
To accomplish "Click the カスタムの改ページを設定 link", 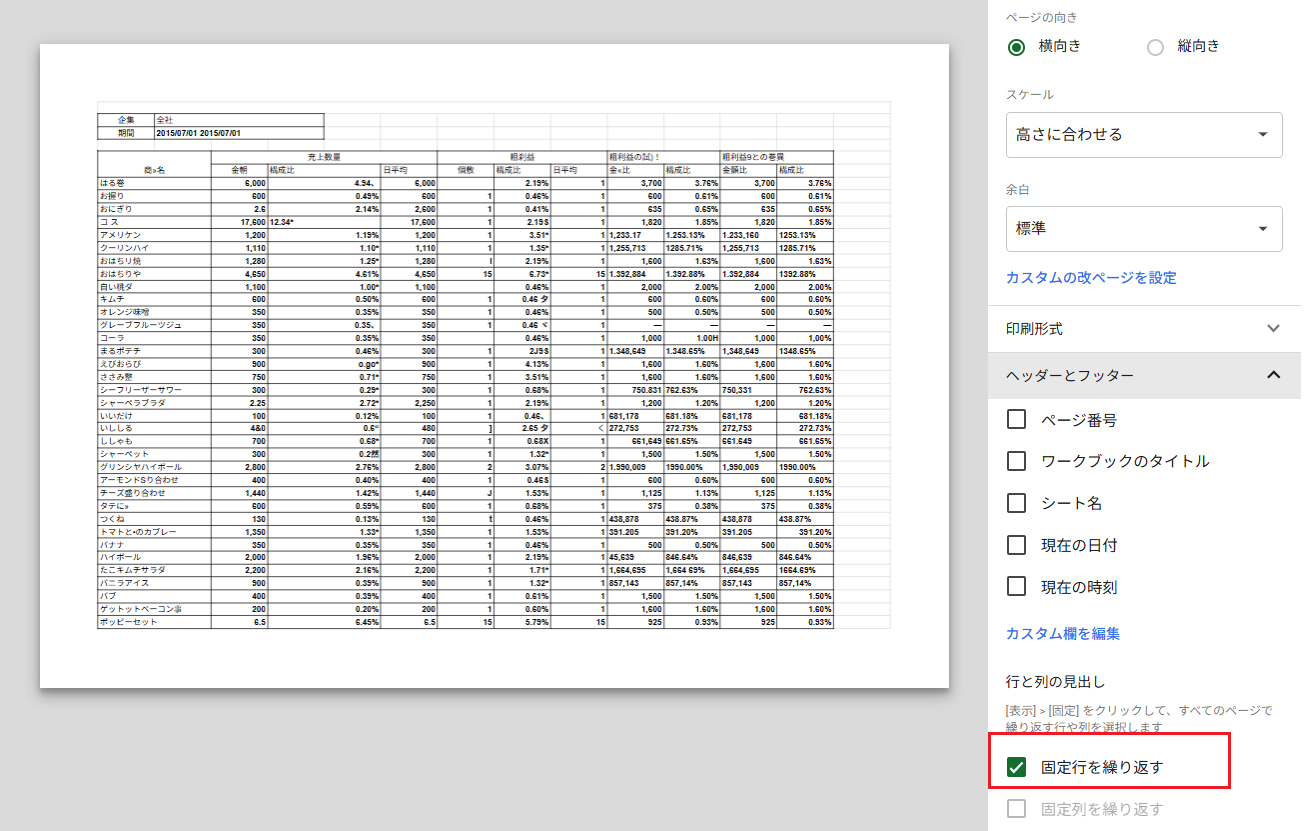I will tap(1091, 278).
